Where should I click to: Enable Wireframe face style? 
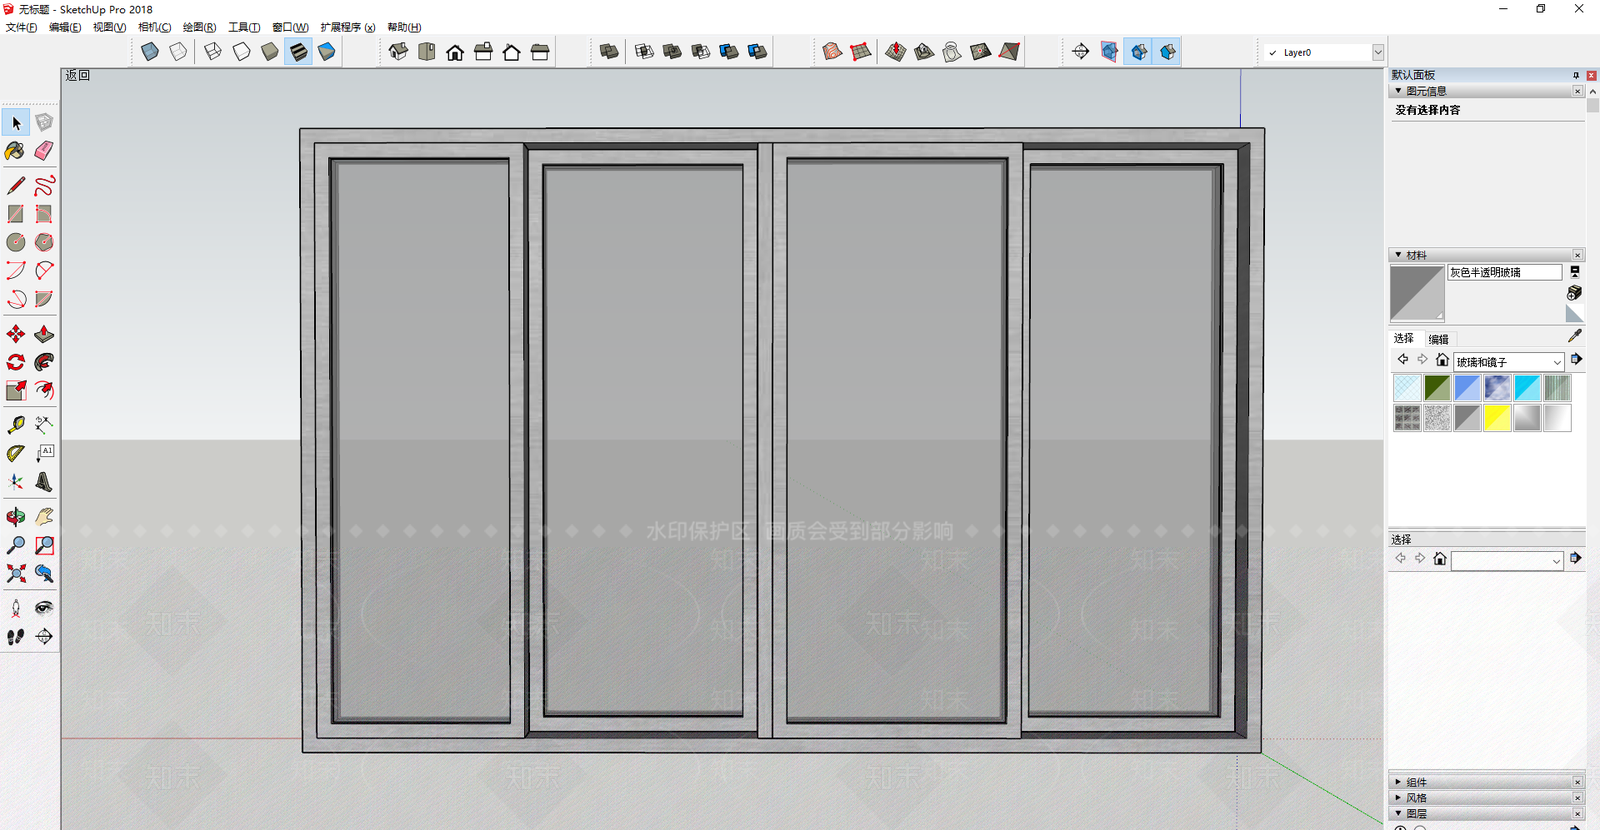point(213,52)
